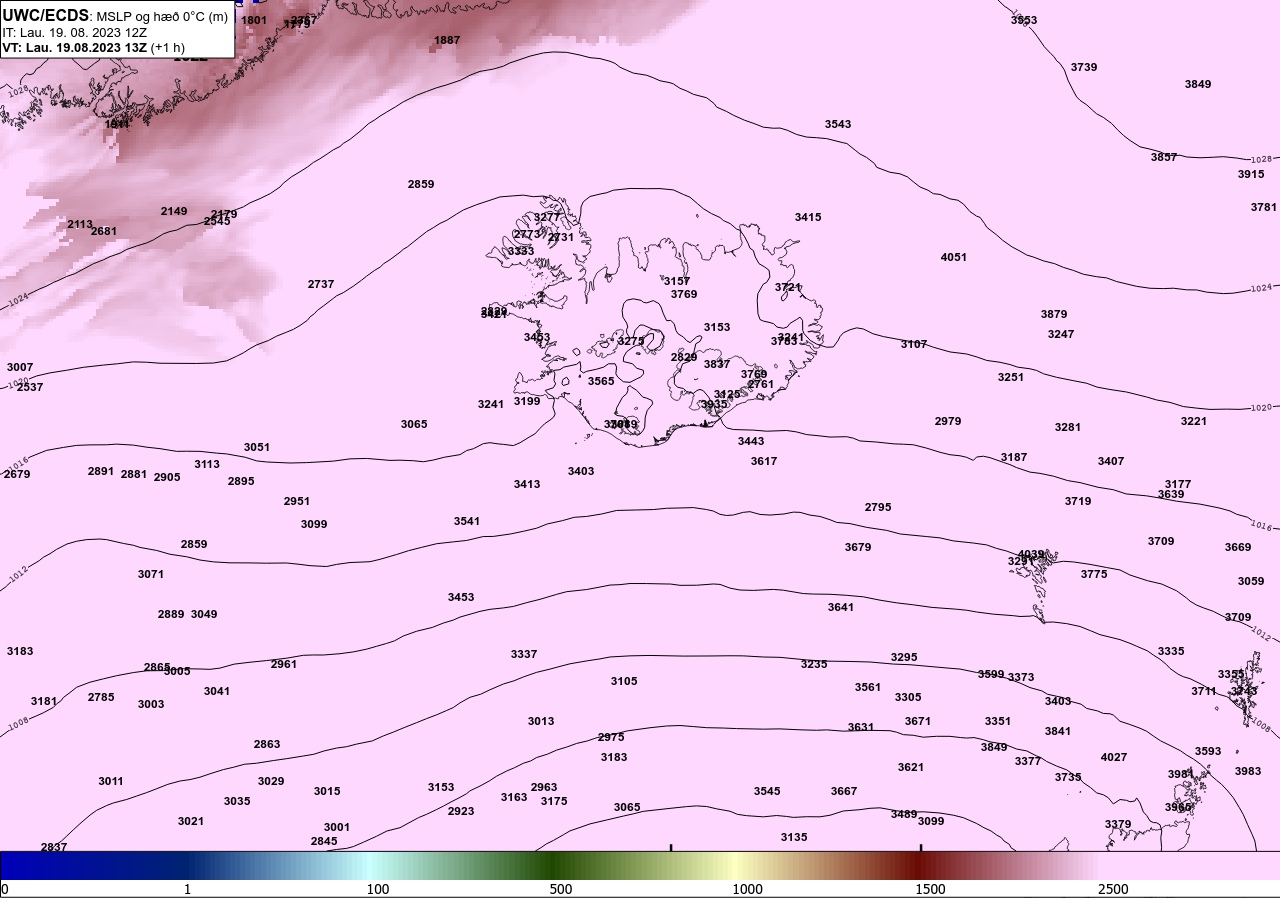Click the map value 3007

pyautogui.click(x=20, y=367)
